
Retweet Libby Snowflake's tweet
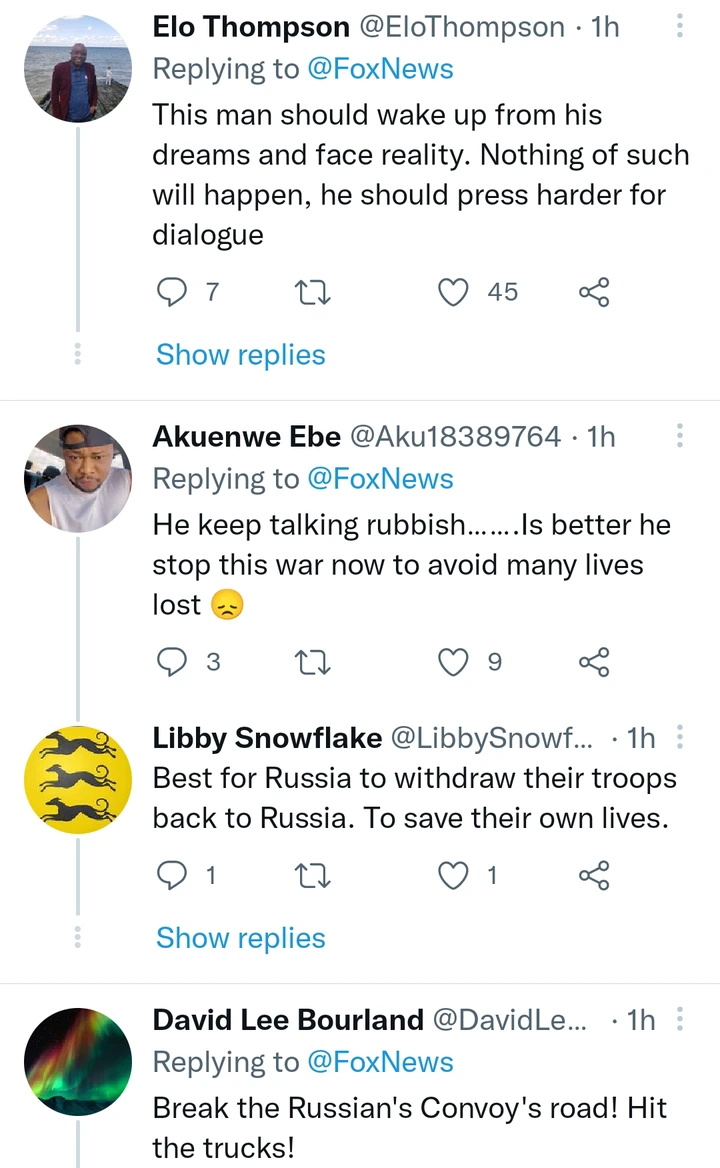click(x=314, y=876)
